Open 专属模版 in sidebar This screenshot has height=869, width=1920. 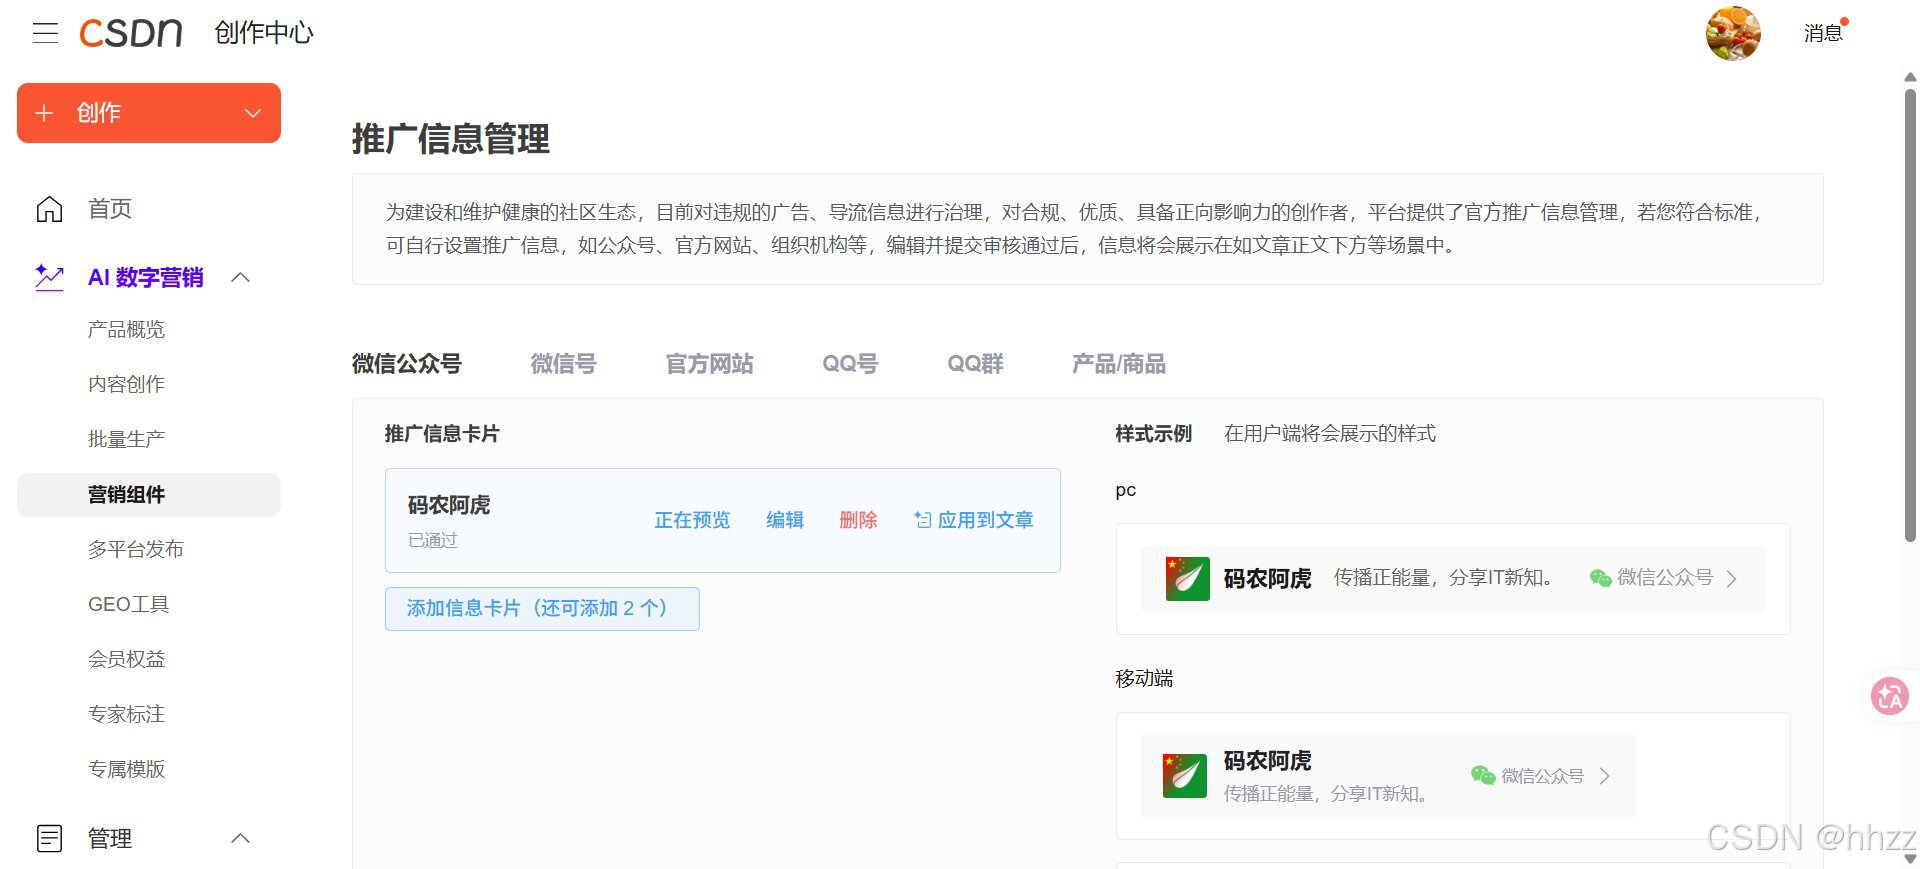pos(126,769)
